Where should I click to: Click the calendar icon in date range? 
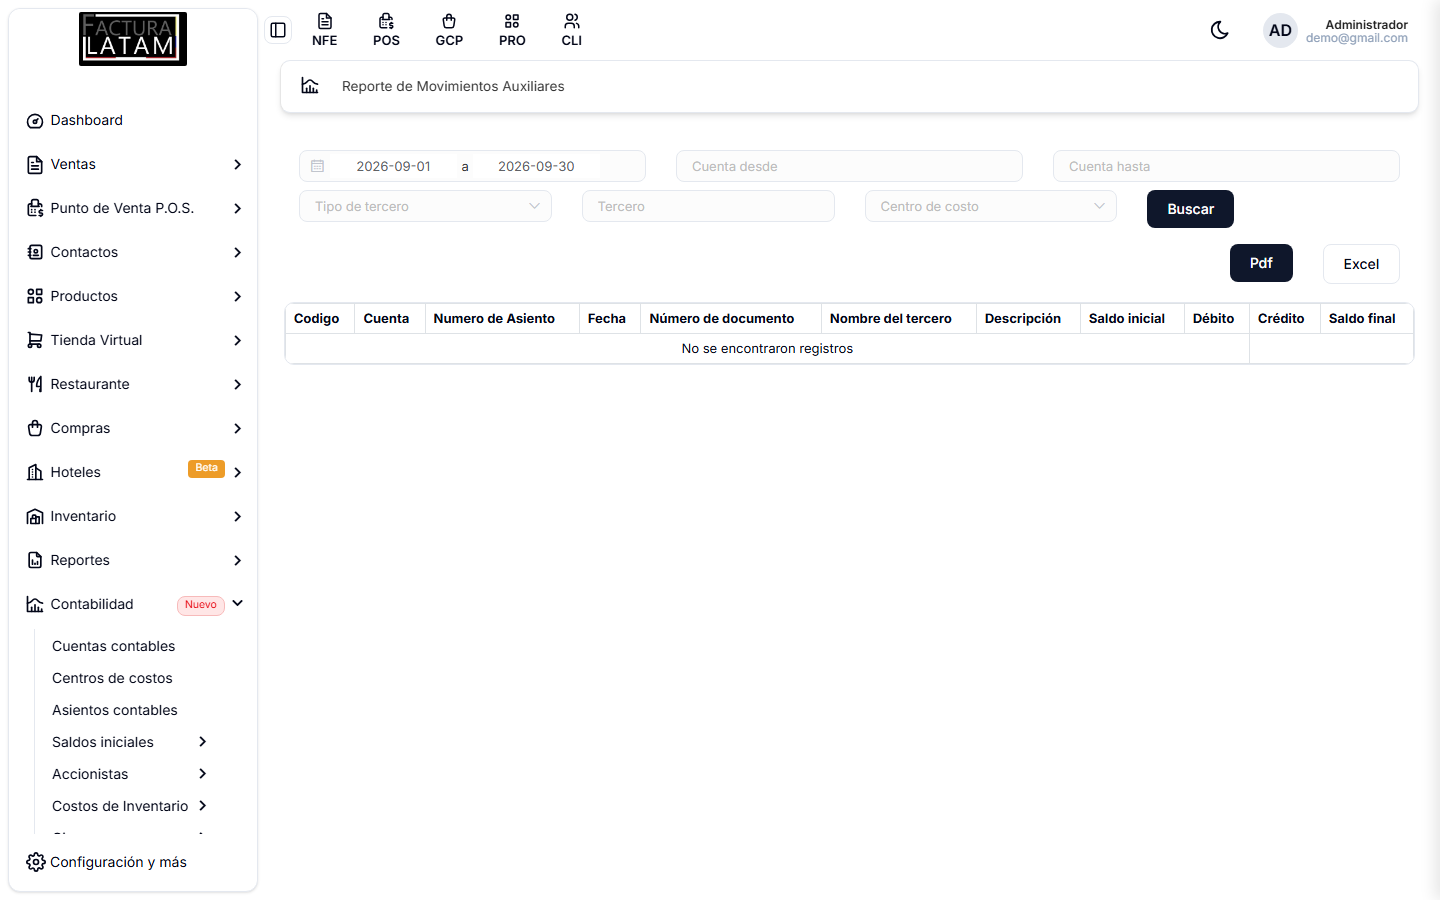[x=318, y=166]
